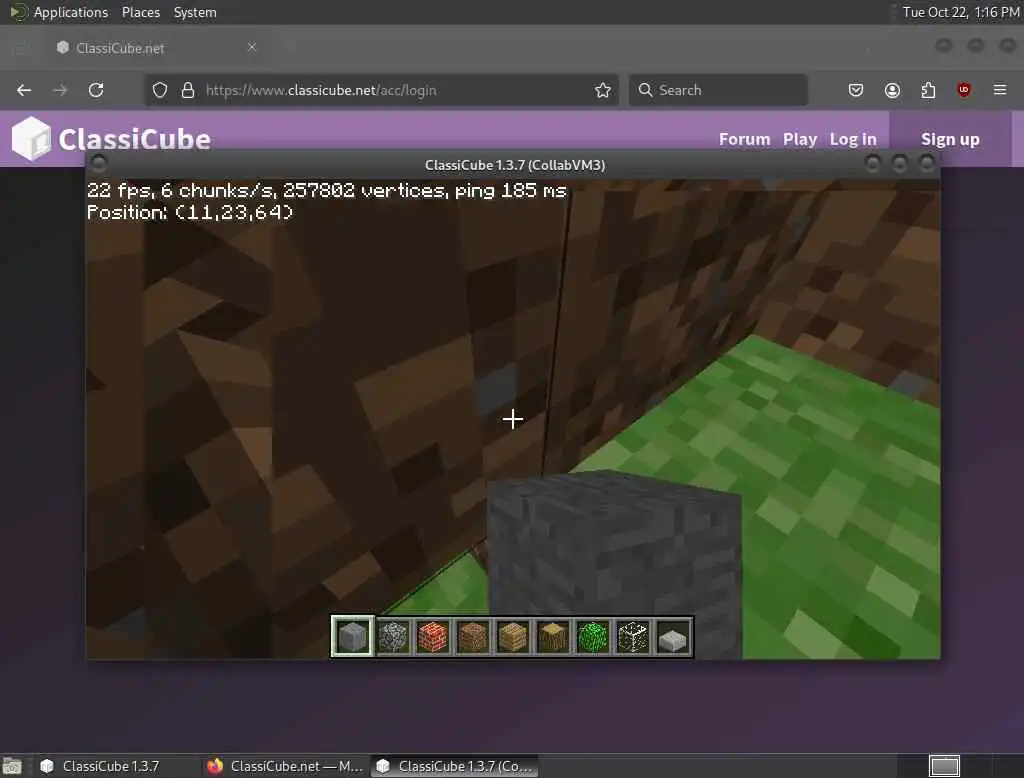
Task: Open the window menu button of ClassiCube window
Action: pos(99,163)
